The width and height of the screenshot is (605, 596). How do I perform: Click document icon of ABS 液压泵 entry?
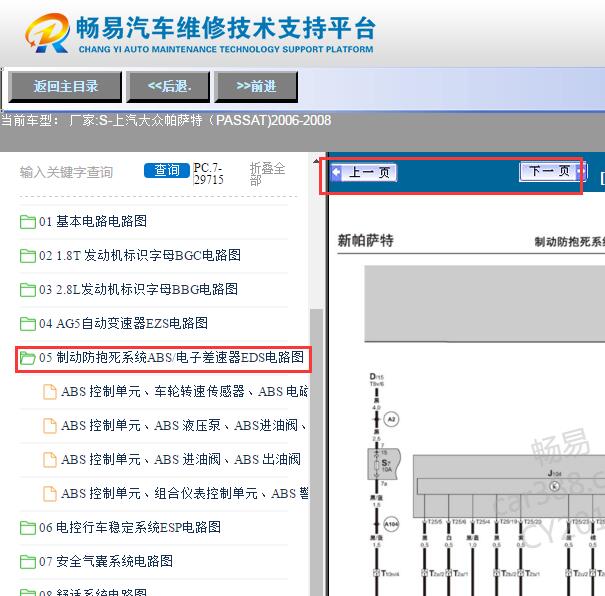click(x=50, y=426)
